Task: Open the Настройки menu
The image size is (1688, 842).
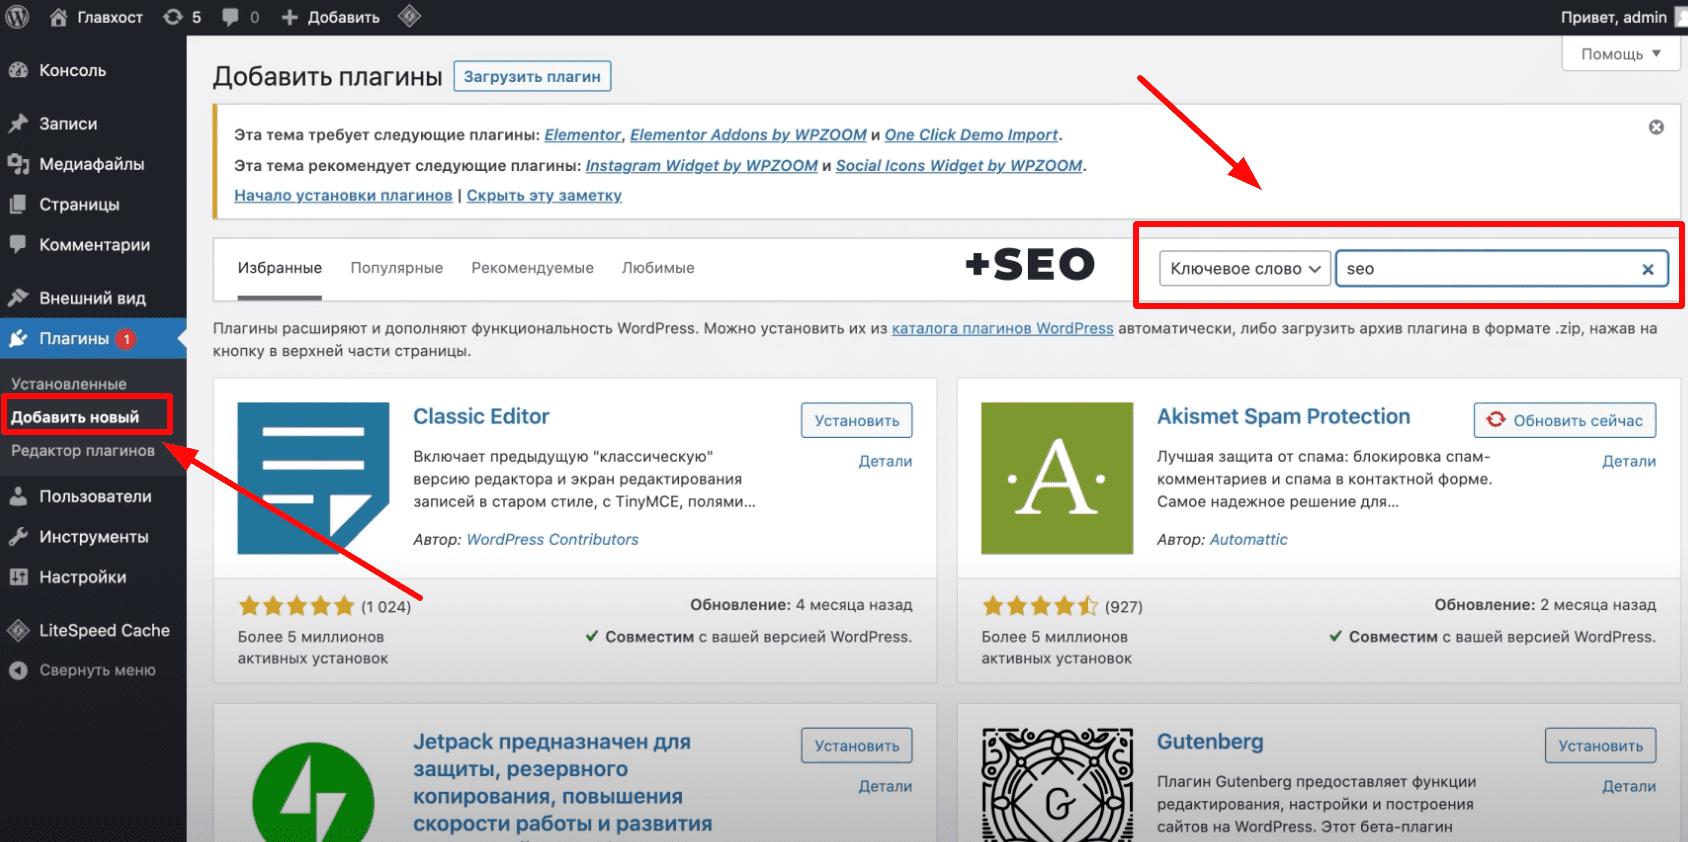Action: tap(83, 577)
